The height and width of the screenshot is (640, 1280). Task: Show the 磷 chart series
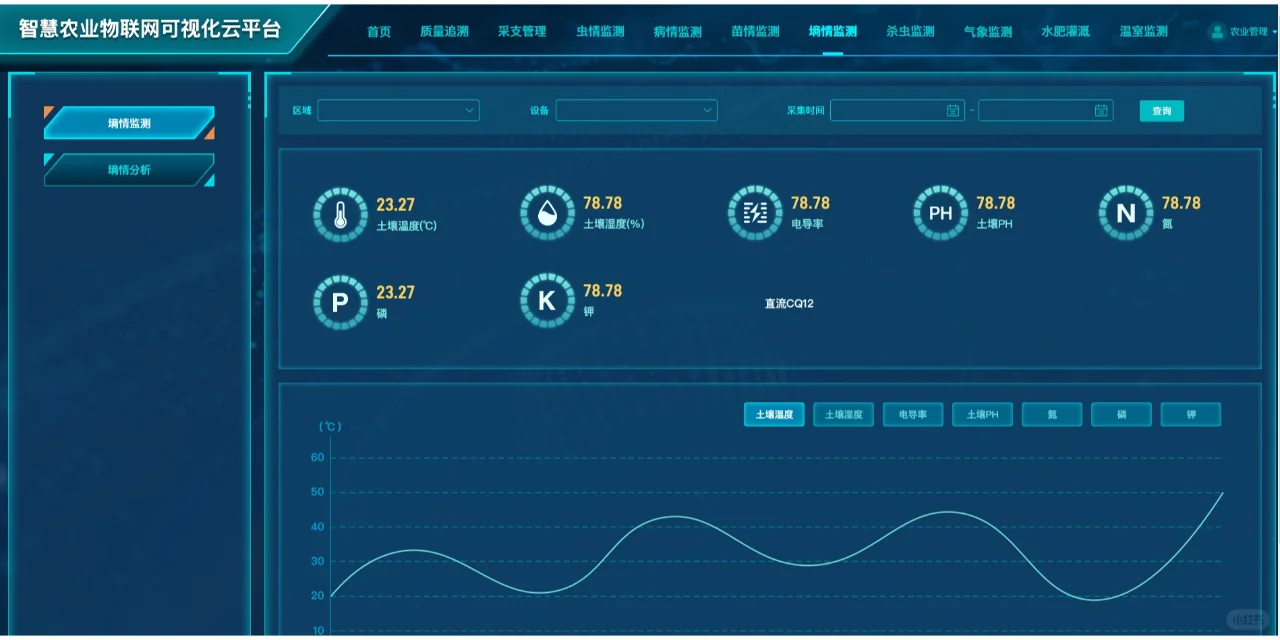tap(1121, 414)
